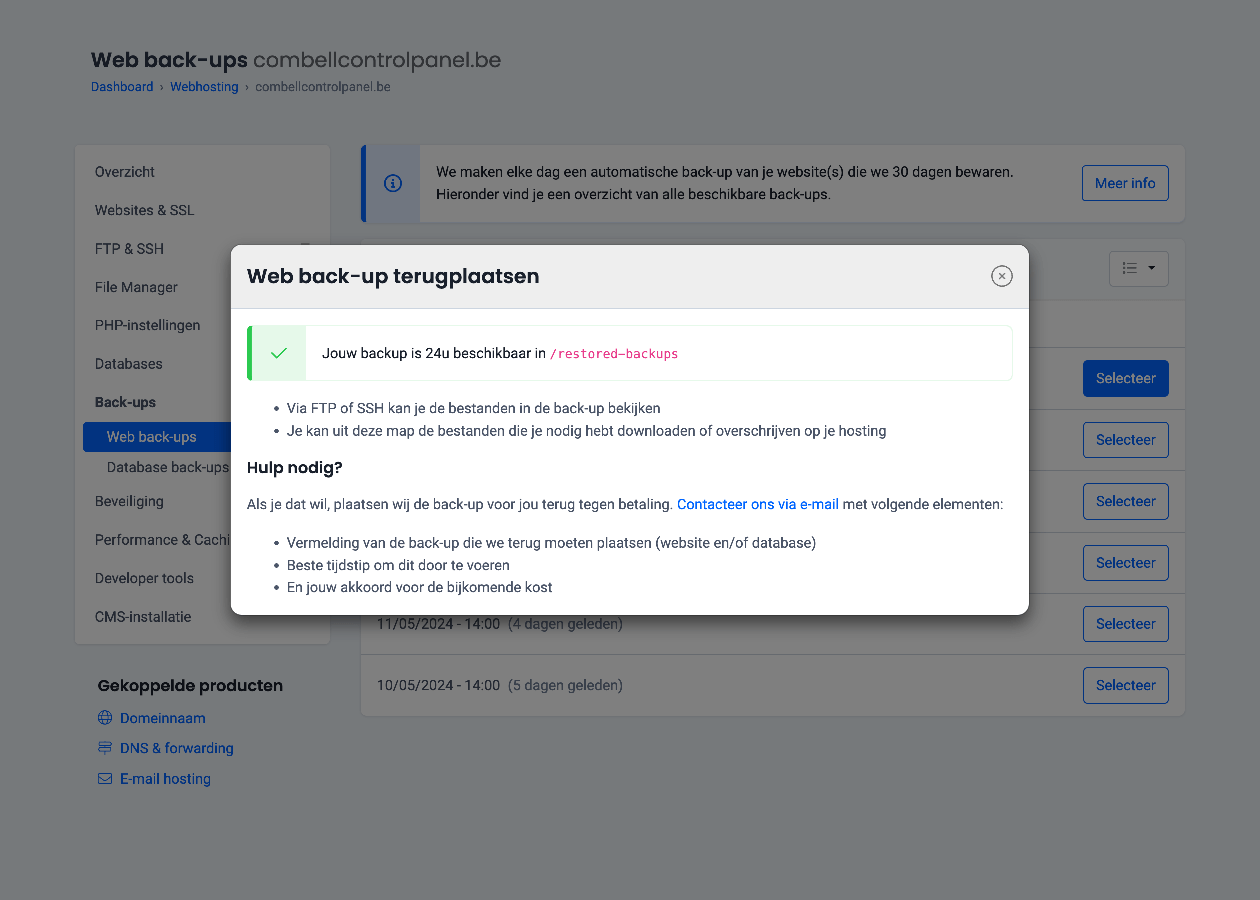Image resolution: width=1260 pixels, height=900 pixels.
Task: Click Contacteer ons via e-mail link
Action: tap(758, 505)
